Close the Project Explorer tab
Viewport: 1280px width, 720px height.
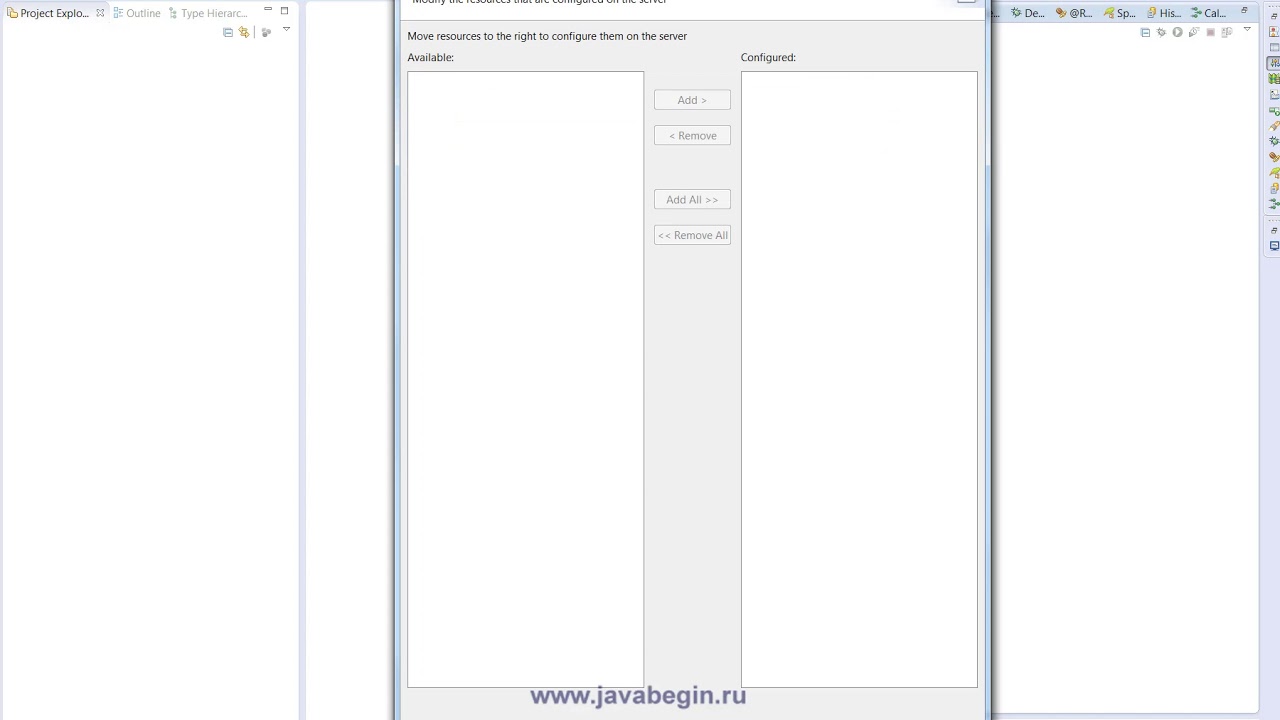coord(100,13)
